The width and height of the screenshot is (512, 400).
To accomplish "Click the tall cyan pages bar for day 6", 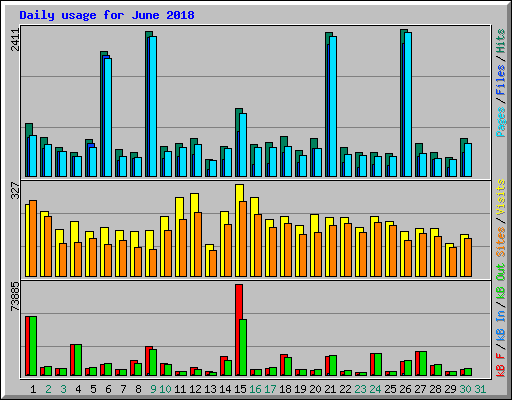I will 108,117.
